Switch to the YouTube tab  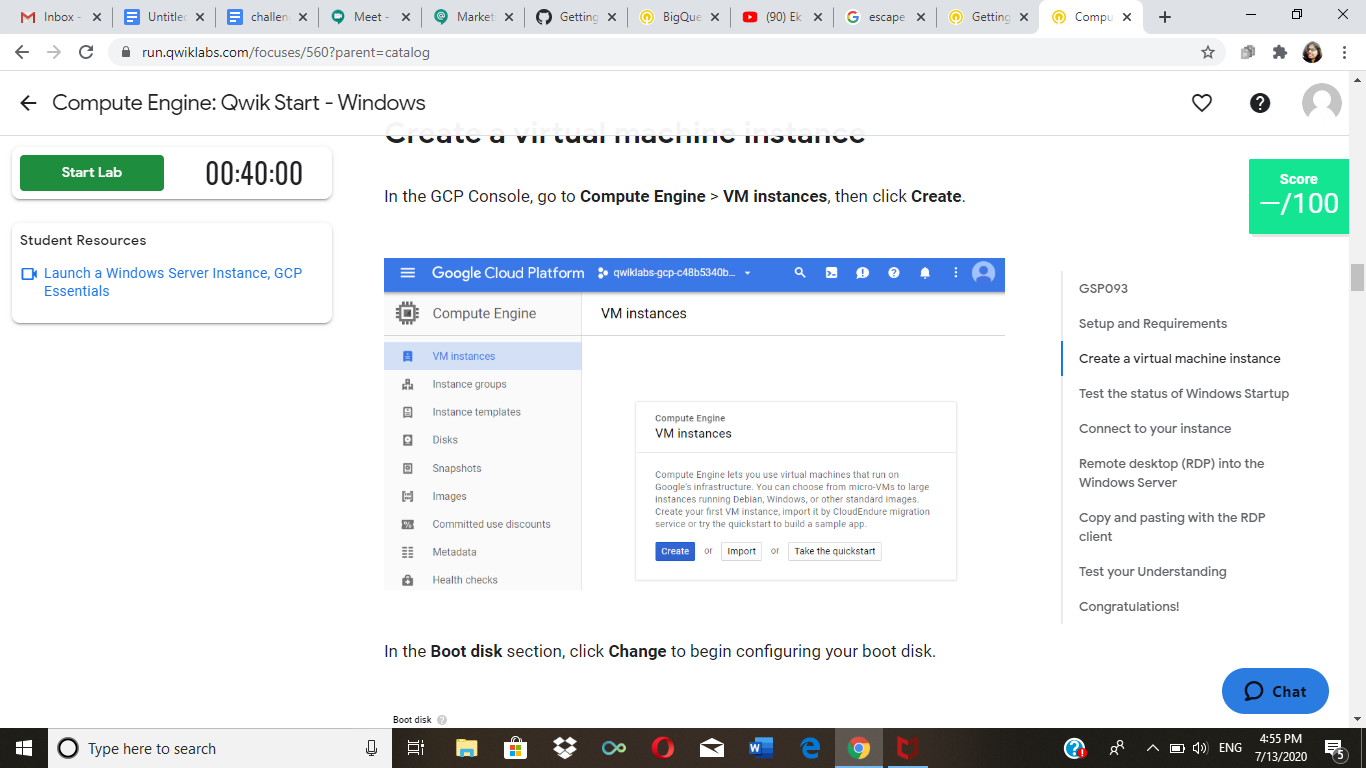(783, 17)
